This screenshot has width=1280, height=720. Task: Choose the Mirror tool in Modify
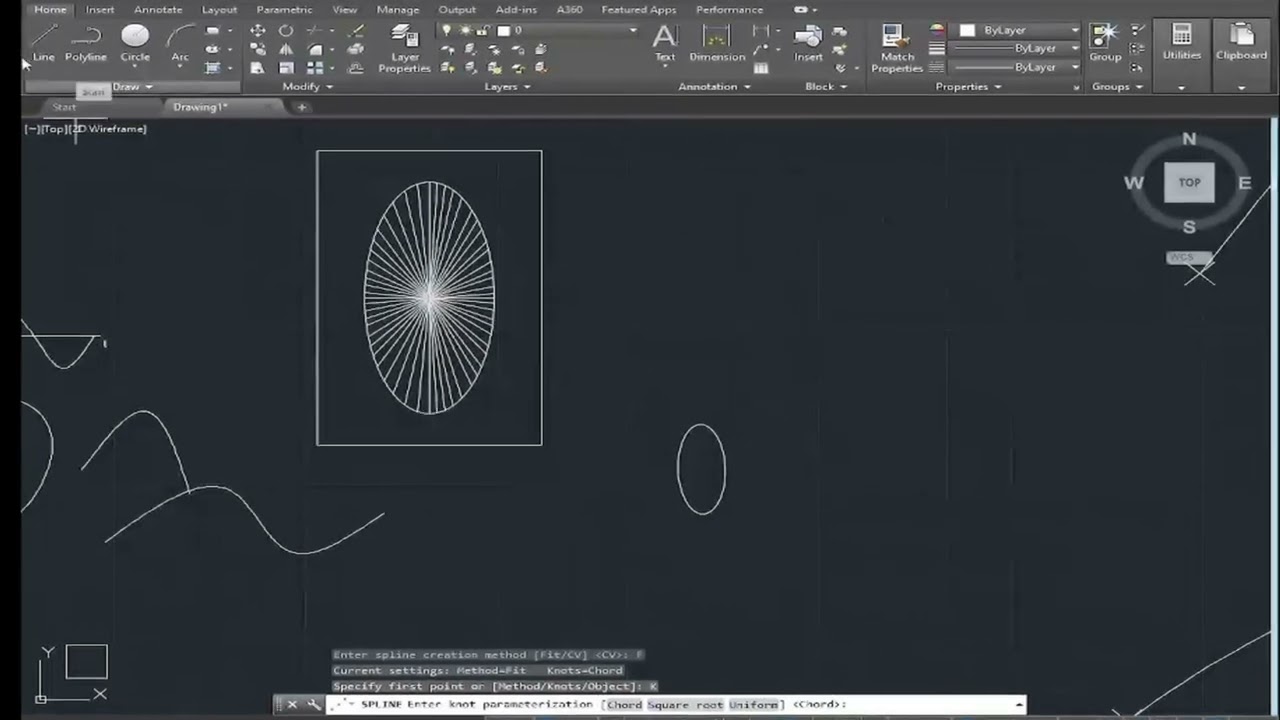[x=286, y=49]
